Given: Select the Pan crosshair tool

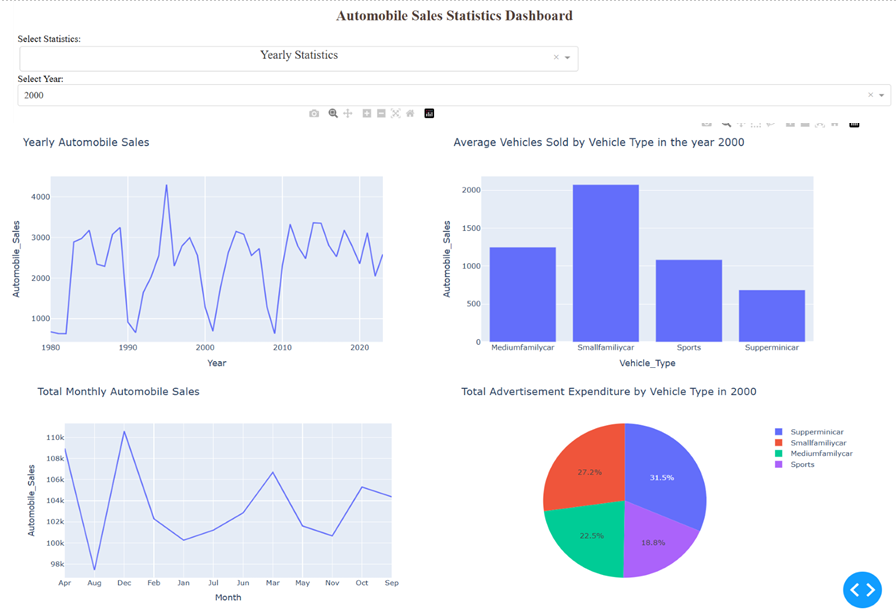Looking at the screenshot, I should point(348,114).
